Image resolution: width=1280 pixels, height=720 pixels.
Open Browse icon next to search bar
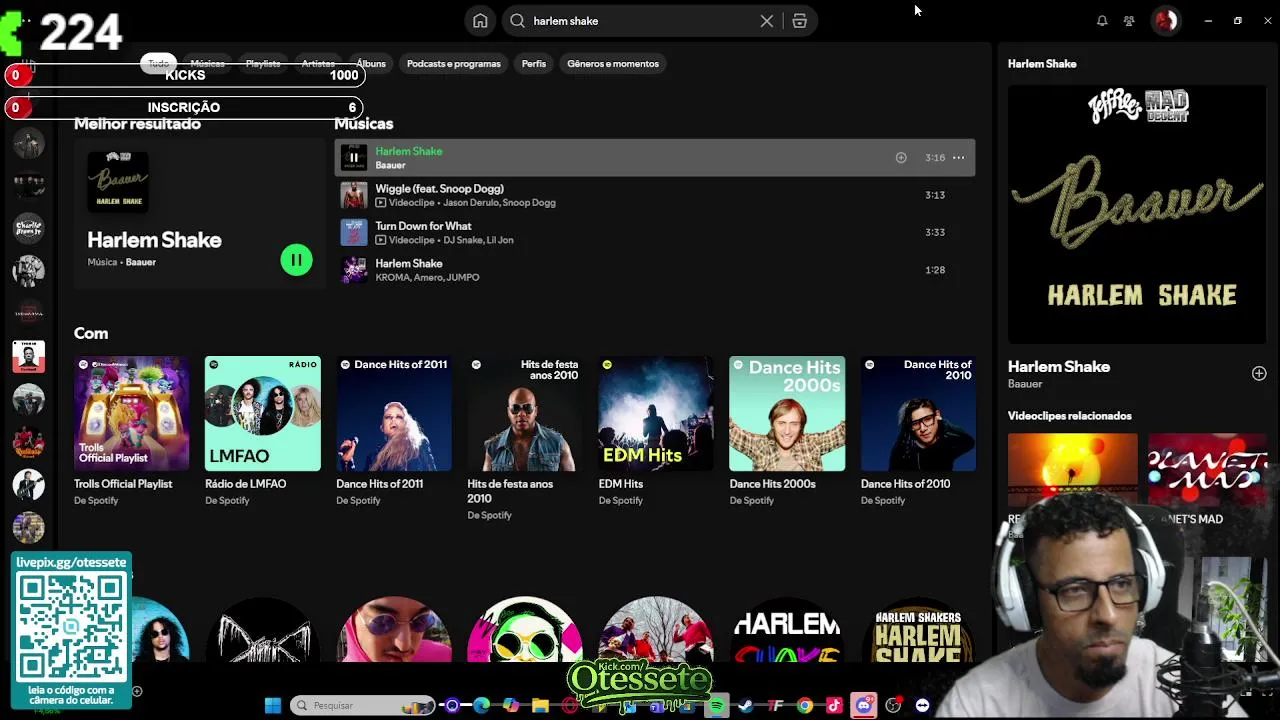coord(799,21)
